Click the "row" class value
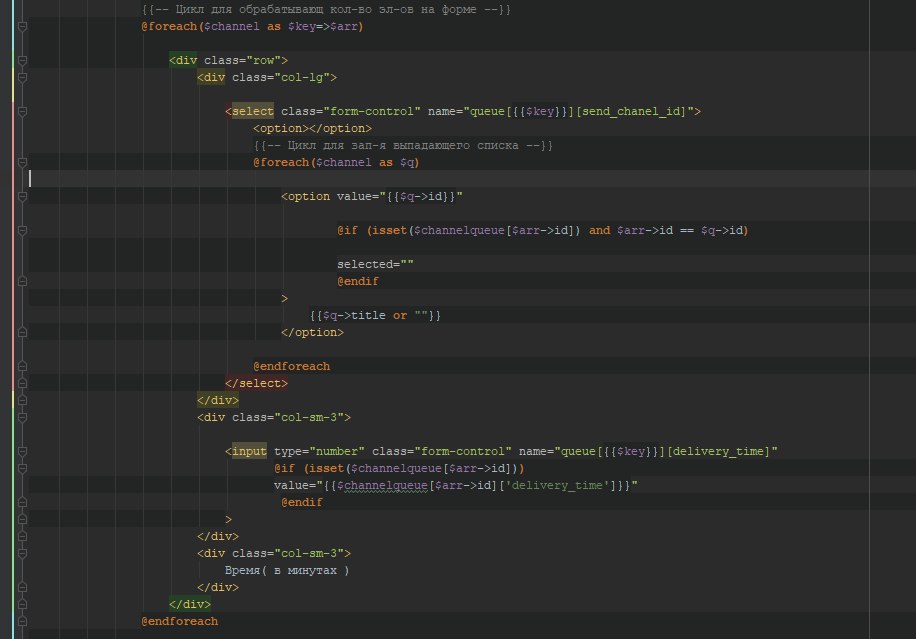Screen dimensions: 916x639 click(x=263, y=60)
